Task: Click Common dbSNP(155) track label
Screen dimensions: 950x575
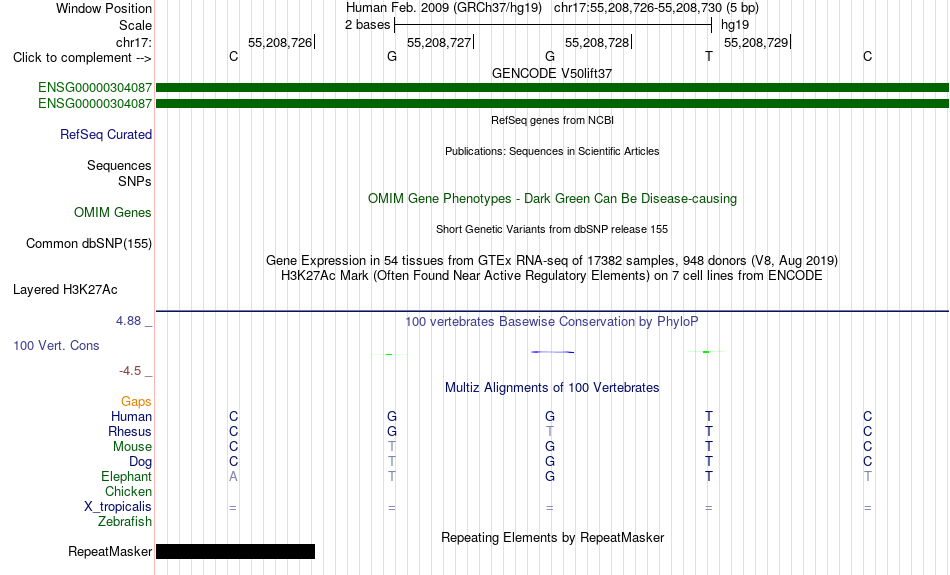Action: click(88, 244)
